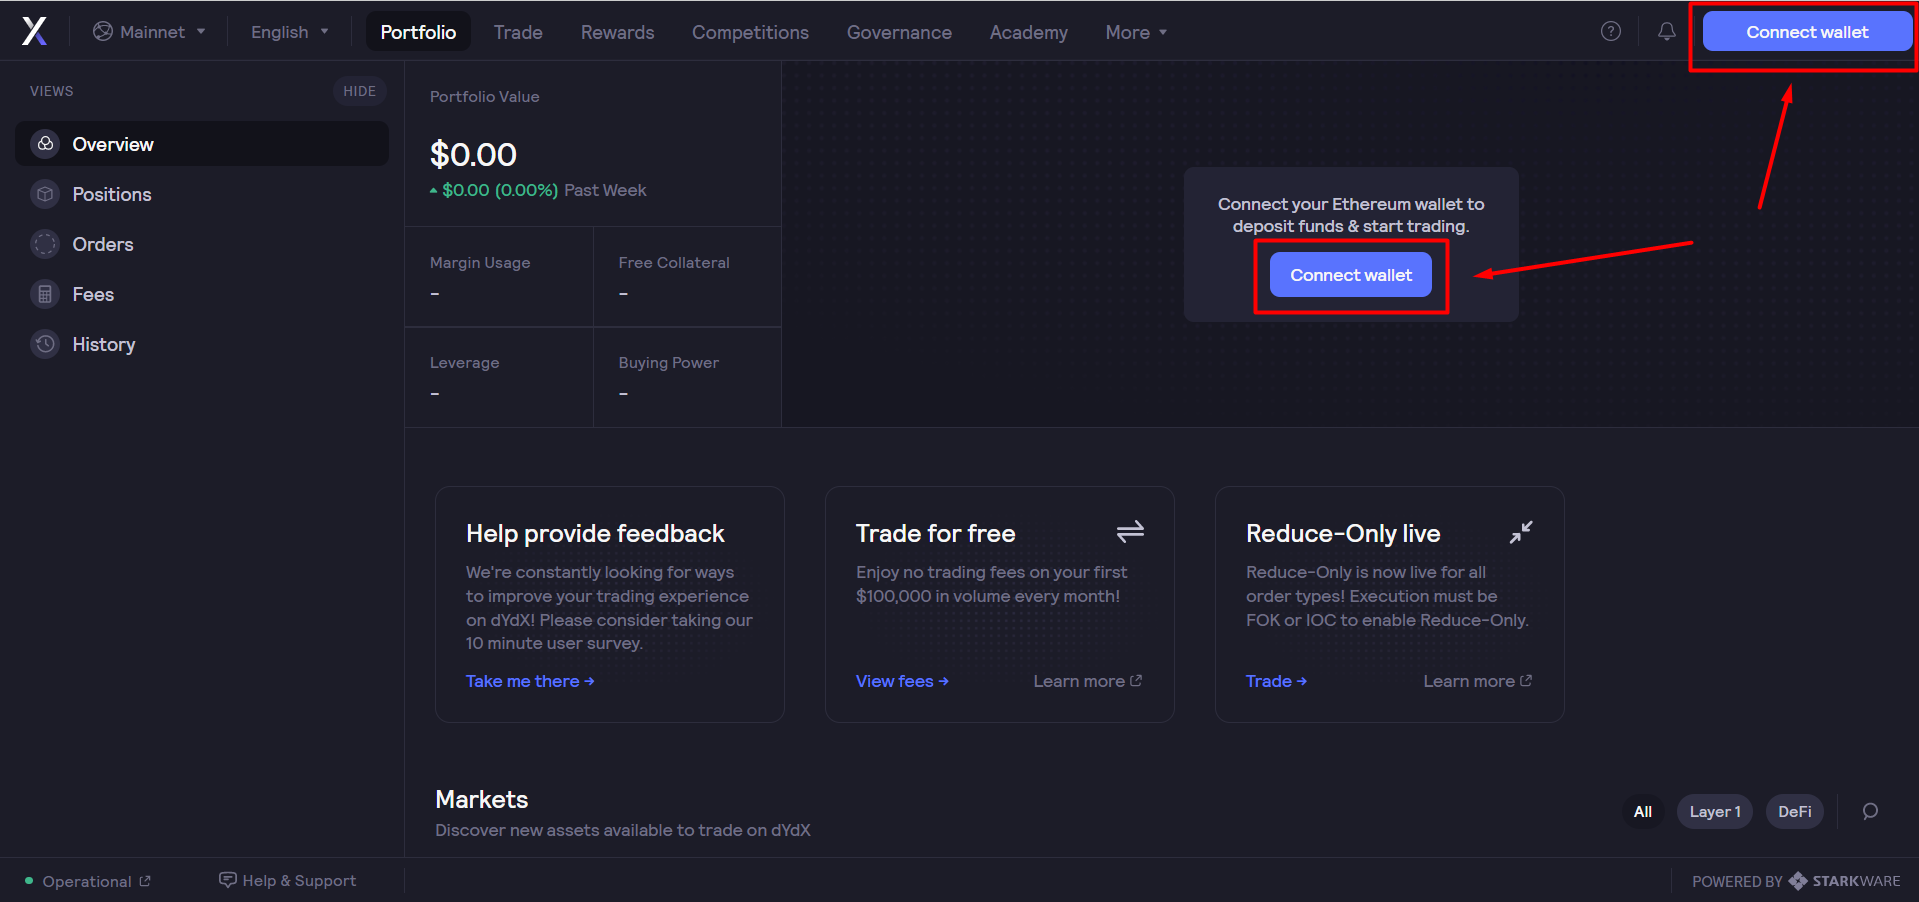1919x902 pixels.
Task: Click the Fees calculator icon
Action: 45,294
